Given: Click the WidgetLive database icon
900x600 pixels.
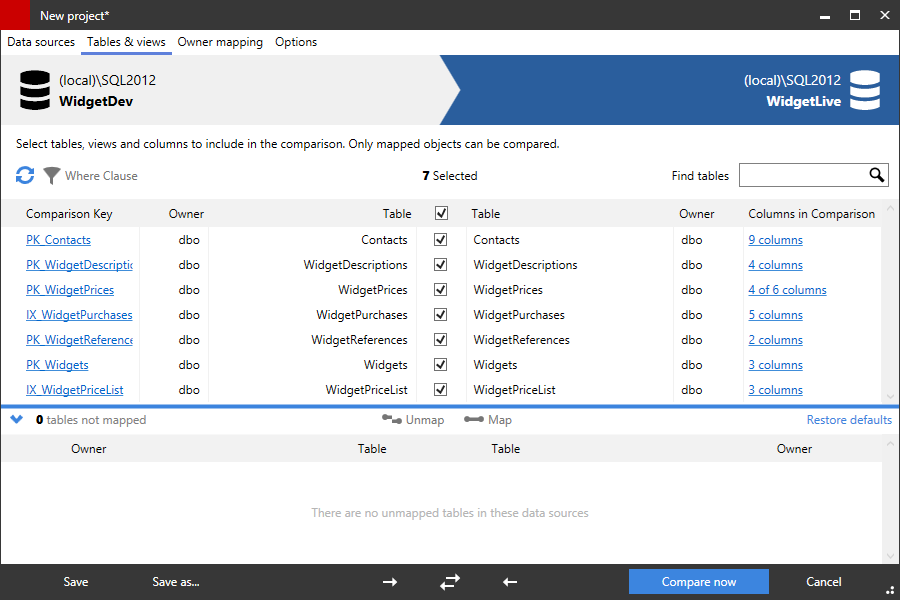Looking at the screenshot, I should pos(866,90).
